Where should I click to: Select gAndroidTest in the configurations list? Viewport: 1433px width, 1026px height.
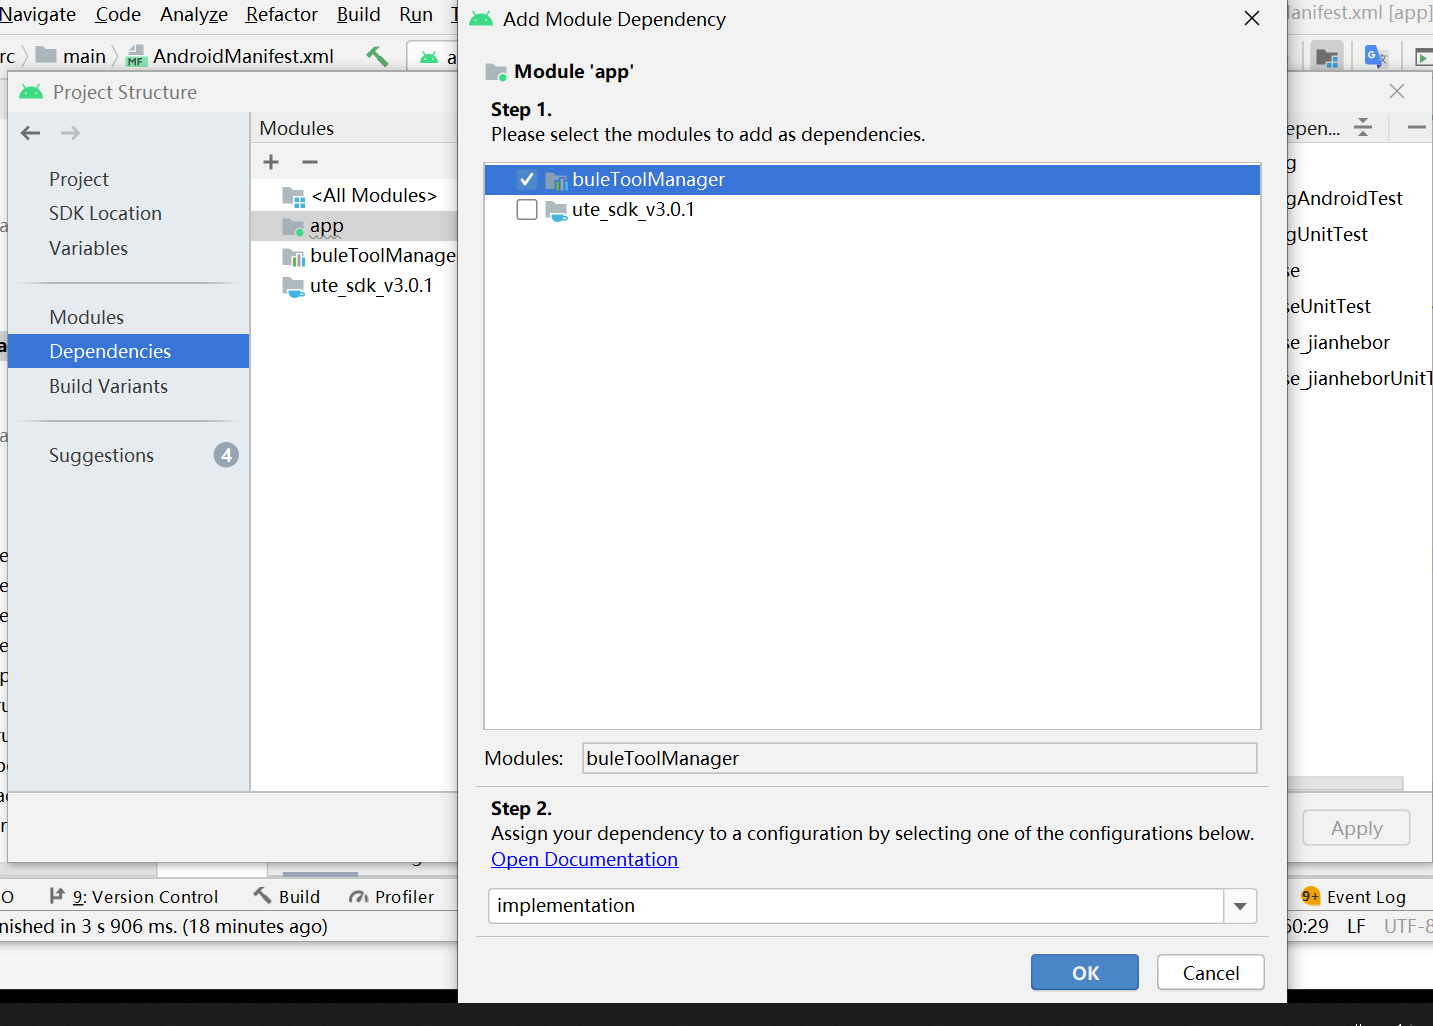point(1345,198)
